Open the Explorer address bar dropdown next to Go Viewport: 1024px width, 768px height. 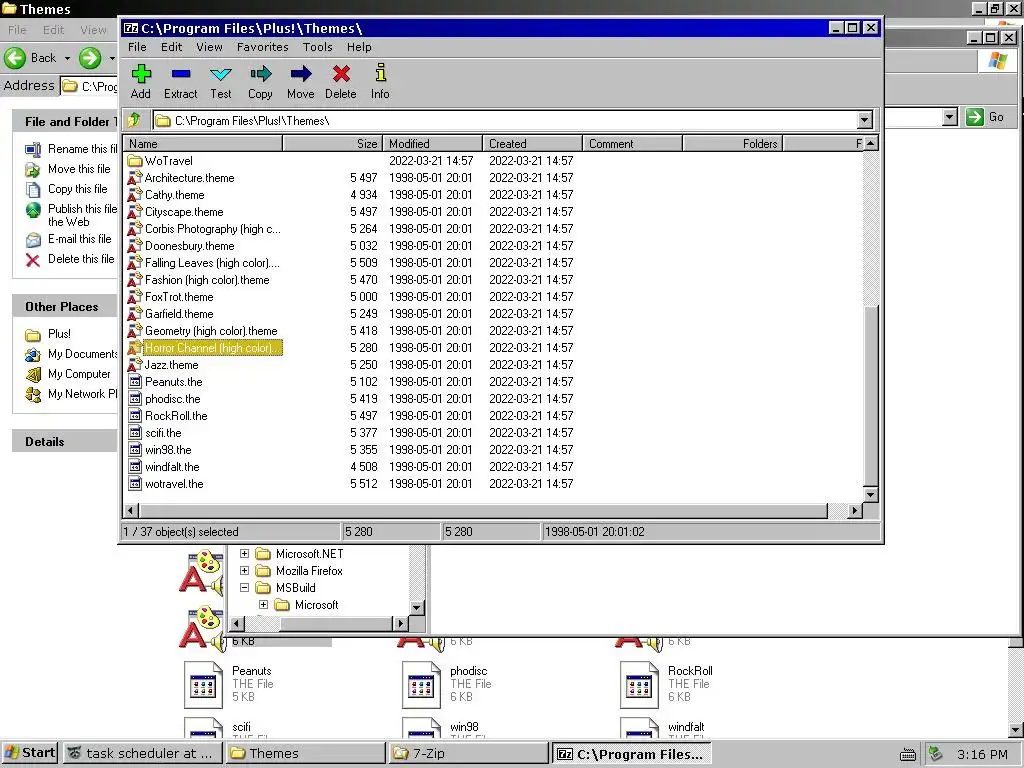pos(950,117)
